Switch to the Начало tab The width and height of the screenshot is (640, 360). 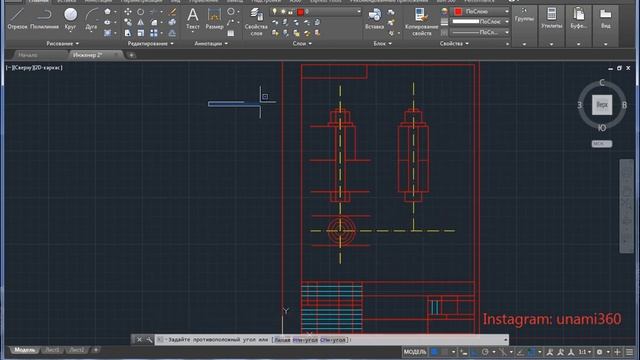point(28,55)
